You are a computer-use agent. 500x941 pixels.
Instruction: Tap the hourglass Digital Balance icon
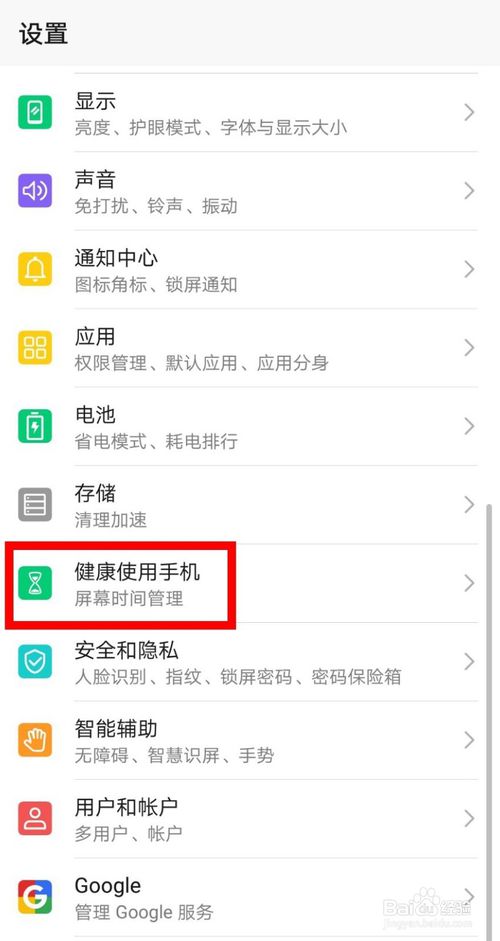coord(35,583)
